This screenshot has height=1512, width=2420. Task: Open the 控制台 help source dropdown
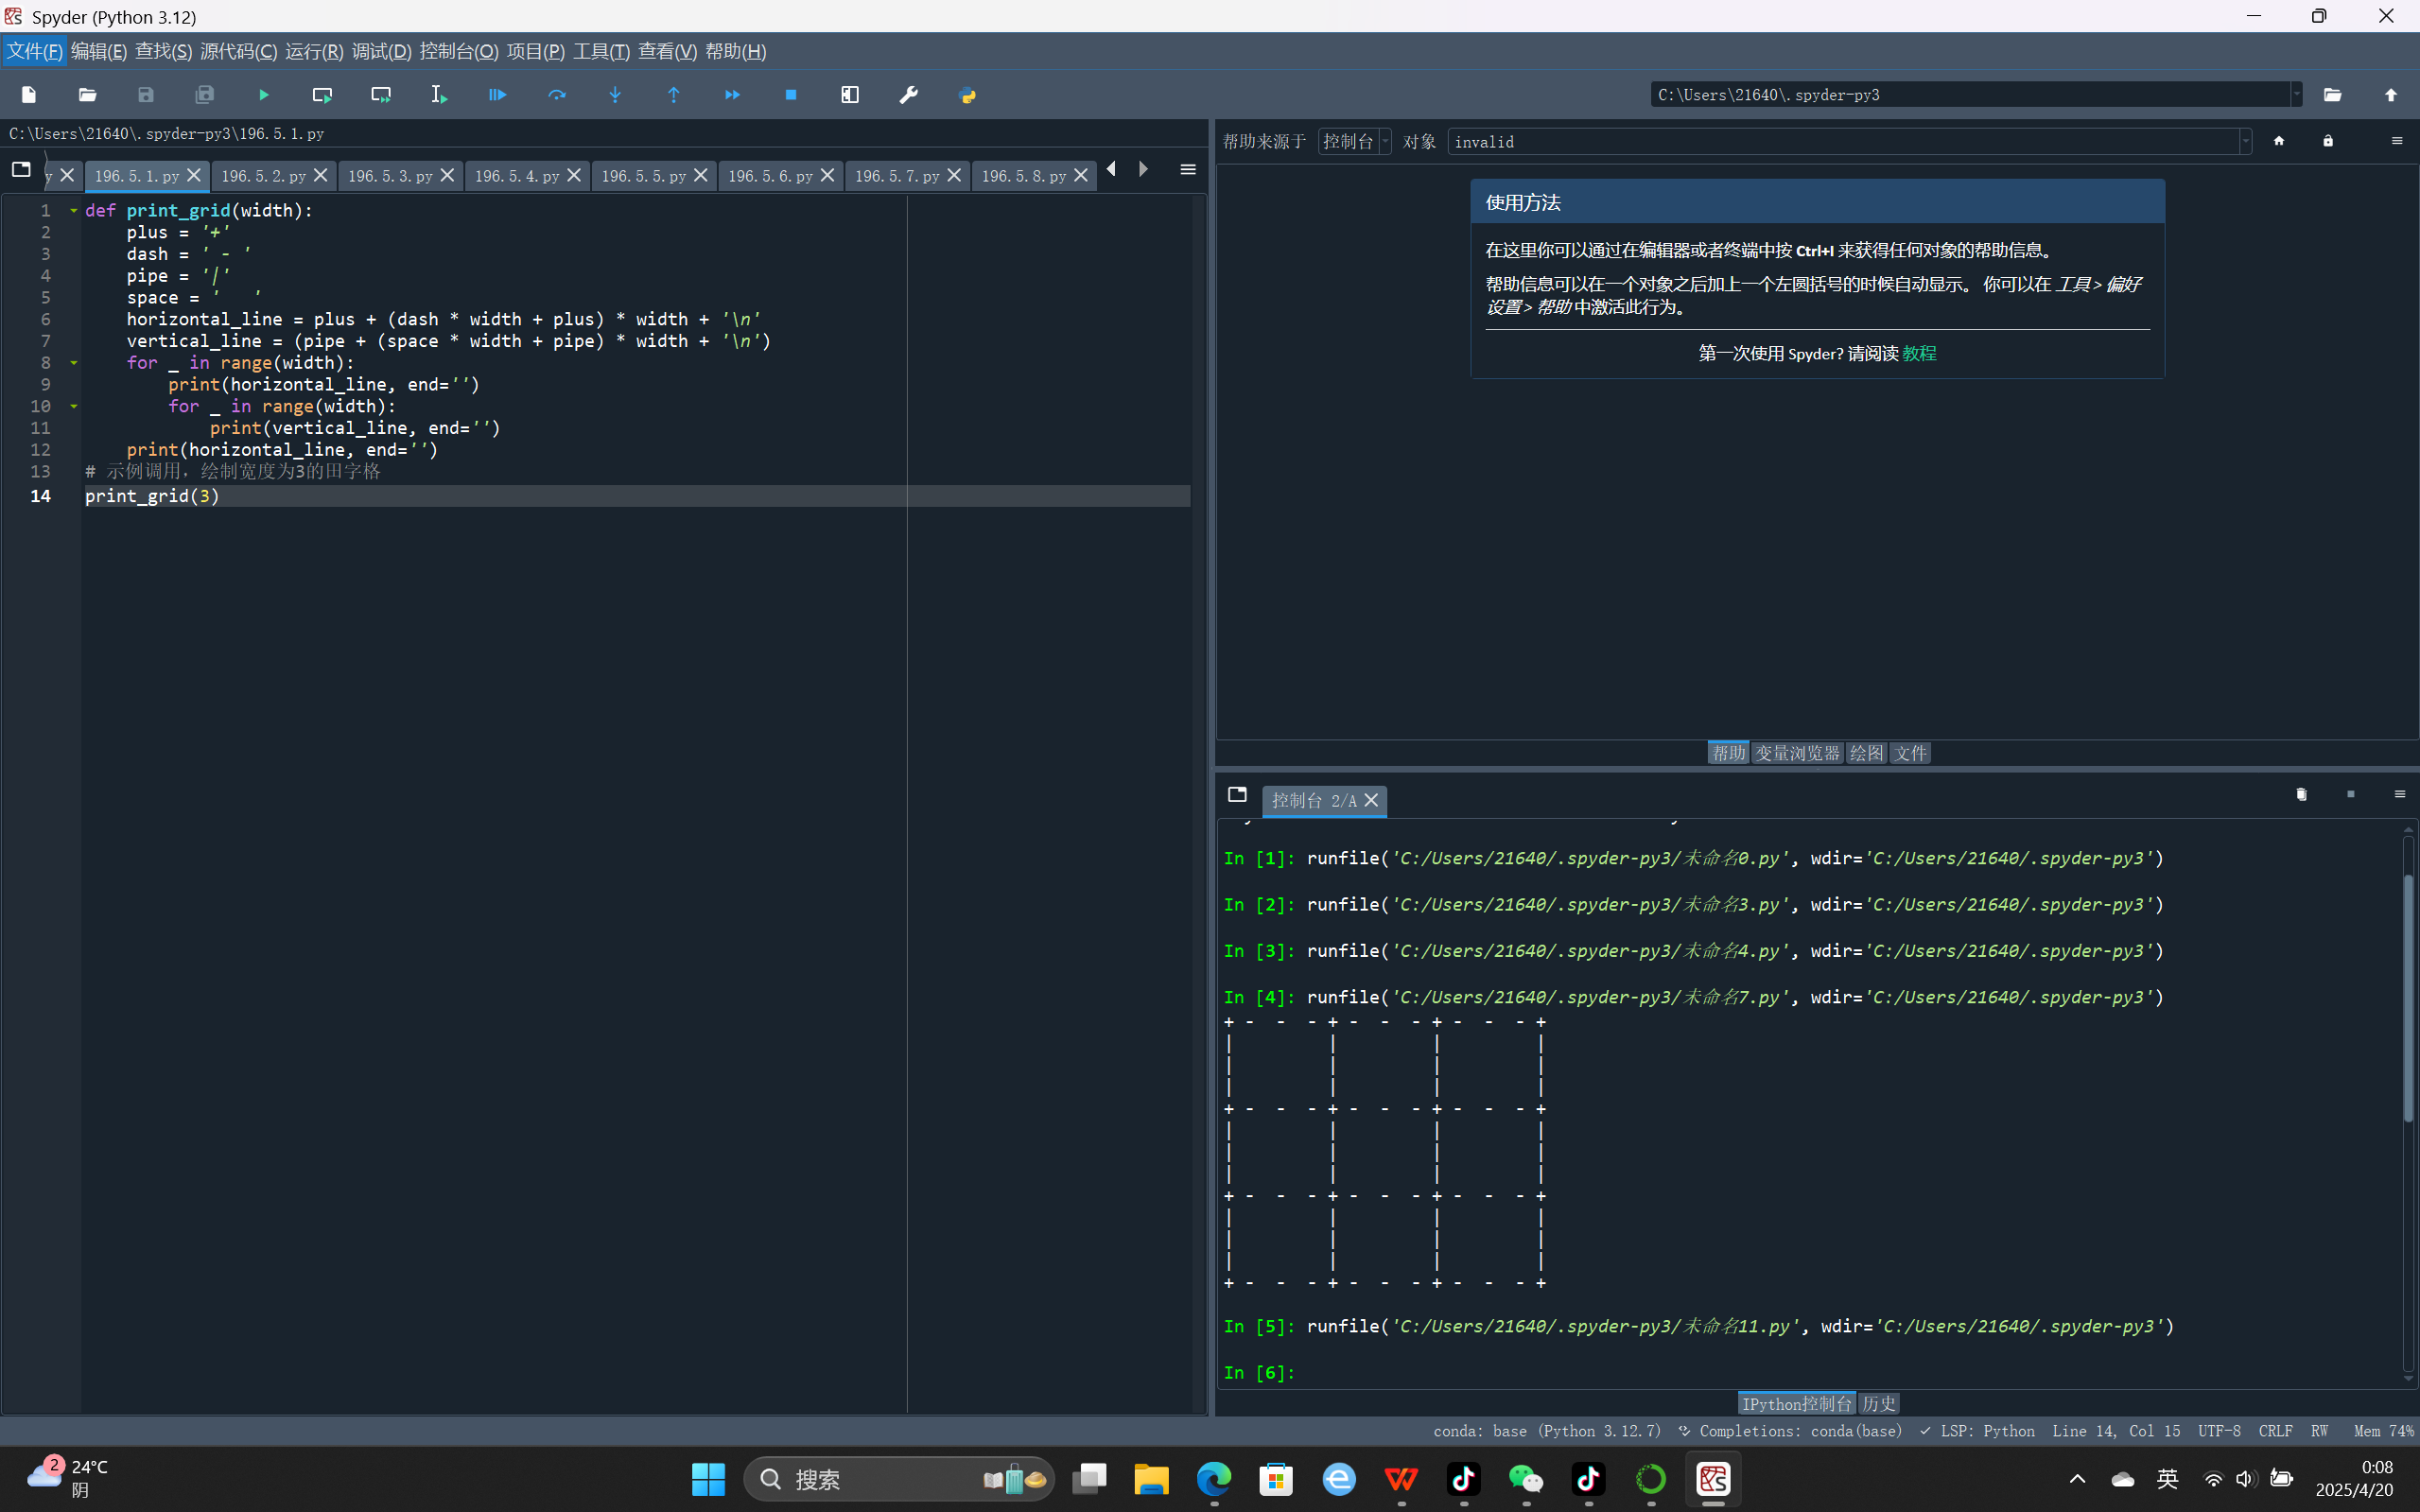coord(1354,142)
